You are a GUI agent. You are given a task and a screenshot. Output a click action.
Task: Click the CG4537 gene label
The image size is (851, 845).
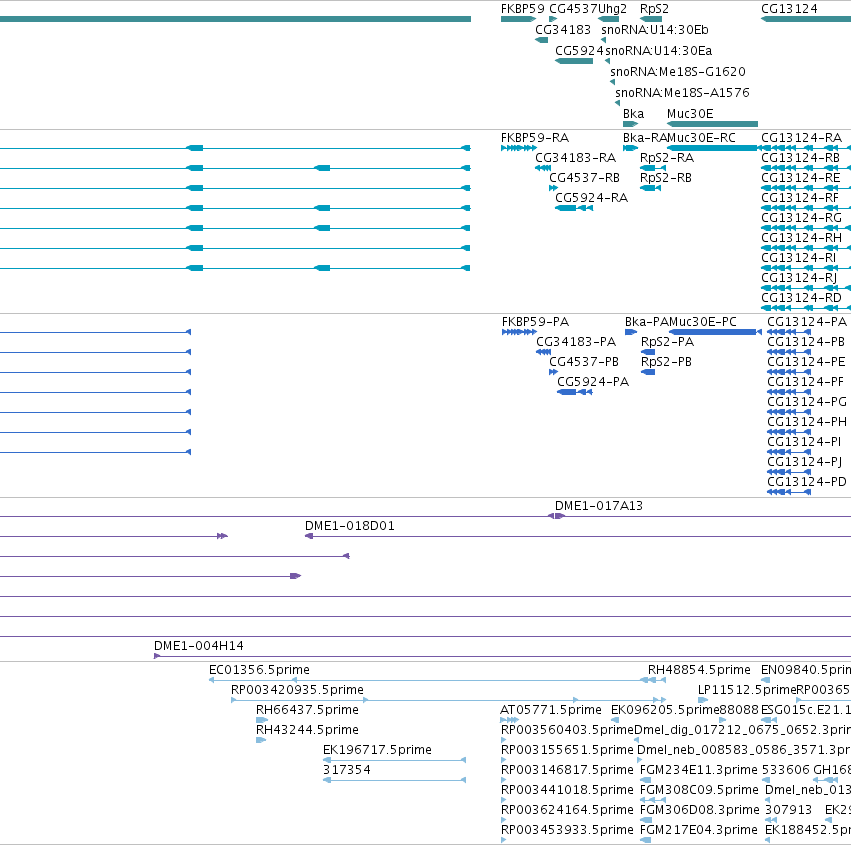pyautogui.click(x=573, y=9)
